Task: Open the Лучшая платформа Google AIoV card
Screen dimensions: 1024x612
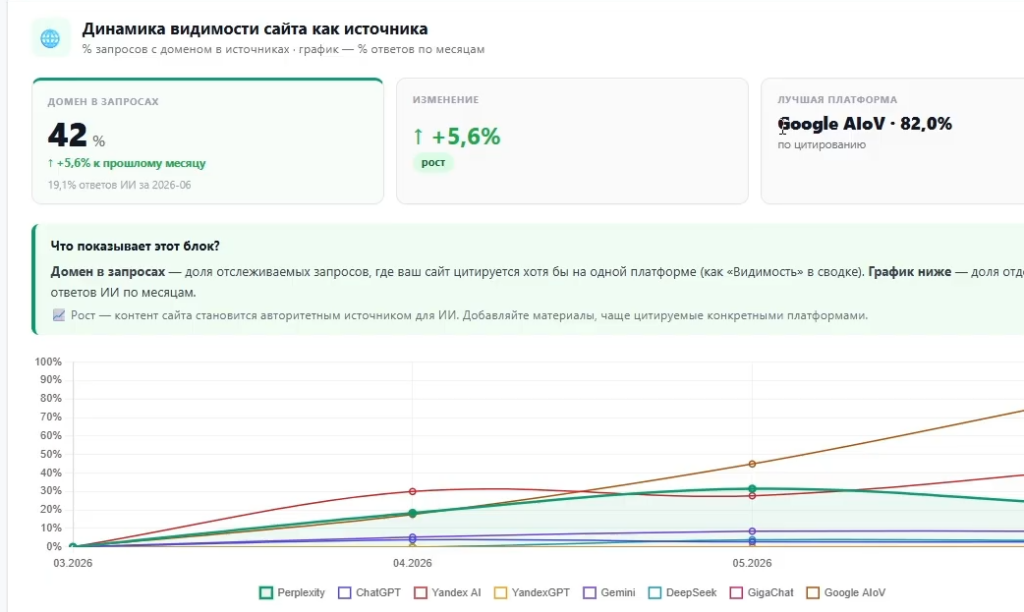Action: [x=892, y=141]
